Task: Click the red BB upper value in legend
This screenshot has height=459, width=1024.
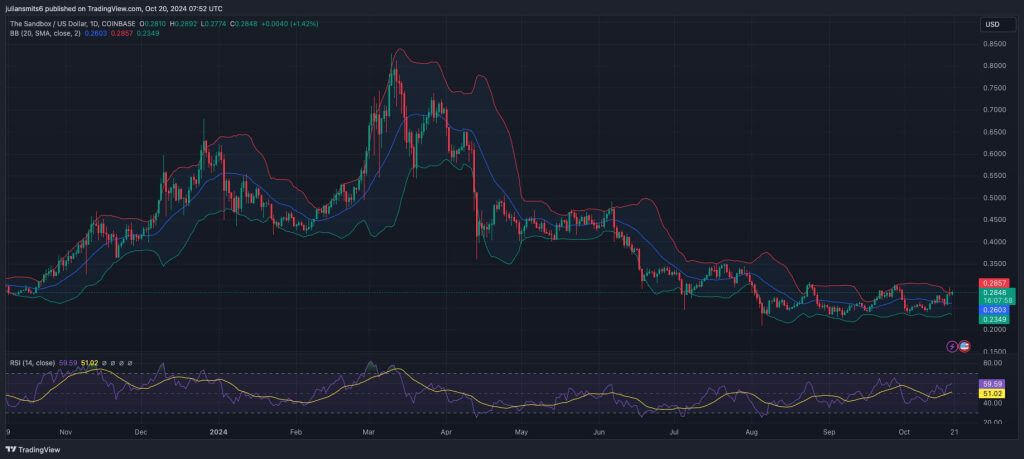Action: pyautogui.click(x=121, y=33)
